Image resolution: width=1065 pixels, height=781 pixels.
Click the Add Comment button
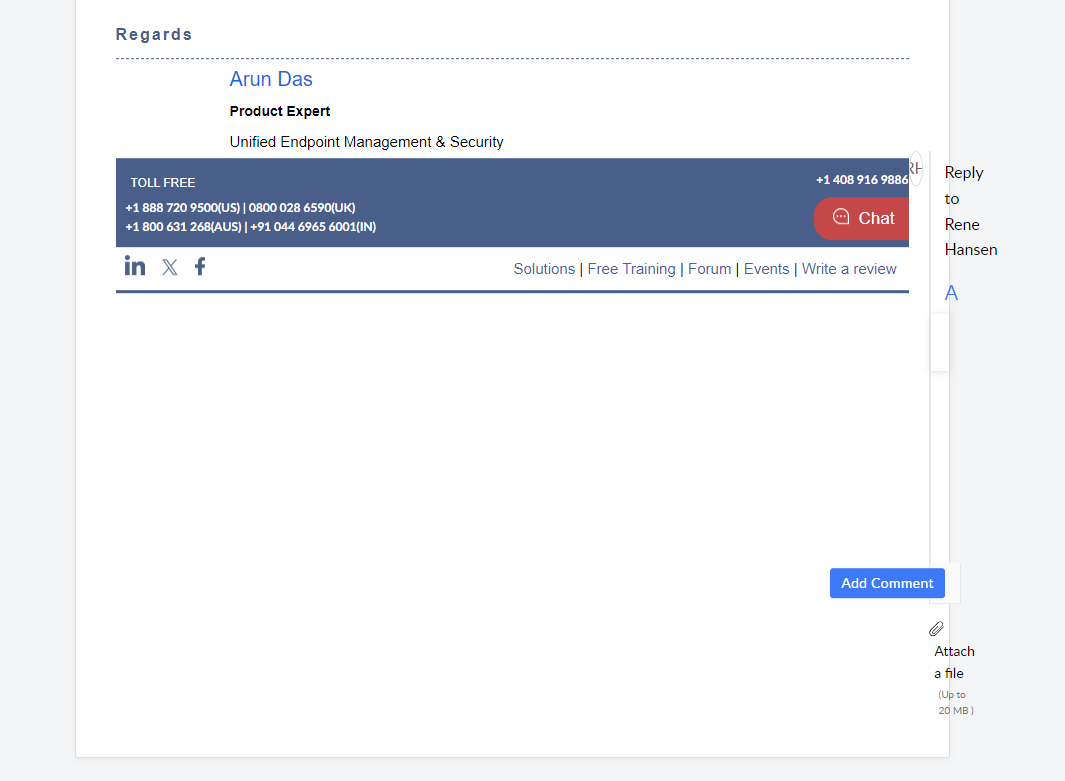click(887, 583)
